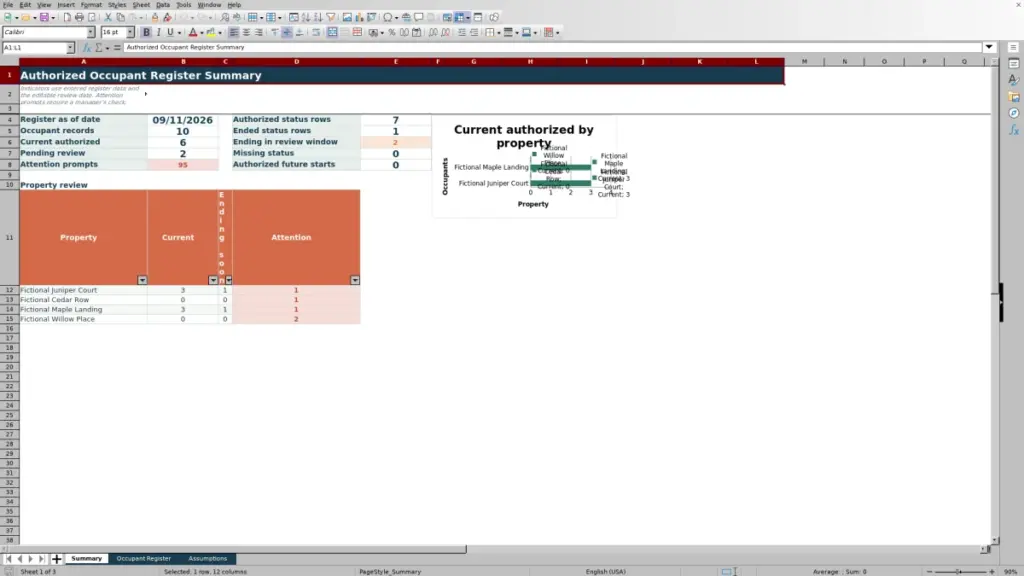The image size is (1024, 576).
Task: Click the Function Wizard icon
Action: (x=86, y=48)
